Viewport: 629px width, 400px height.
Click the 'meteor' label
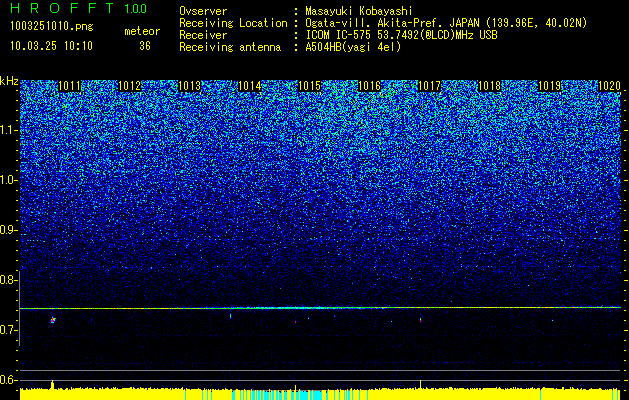142,31
